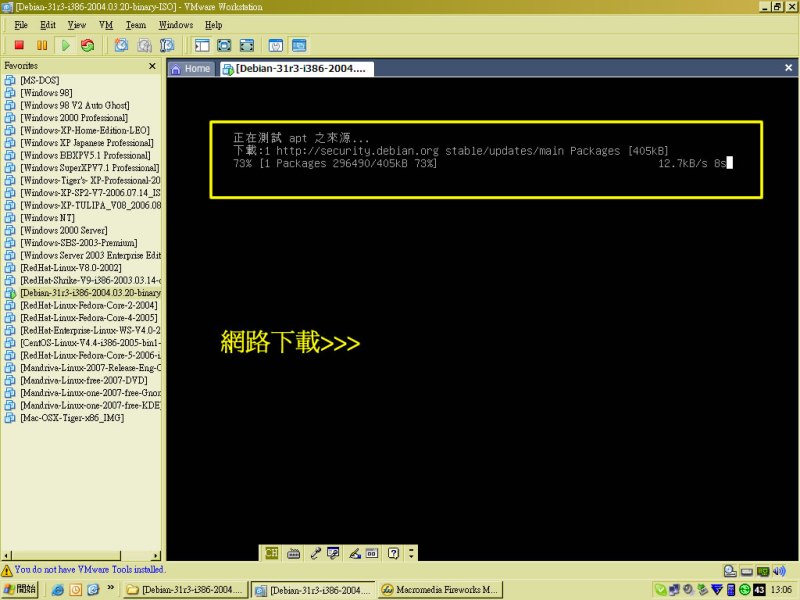This screenshot has height=600, width=800.
Task: Switch to the Home tab
Action: pyautogui.click(x=192, y=69)
